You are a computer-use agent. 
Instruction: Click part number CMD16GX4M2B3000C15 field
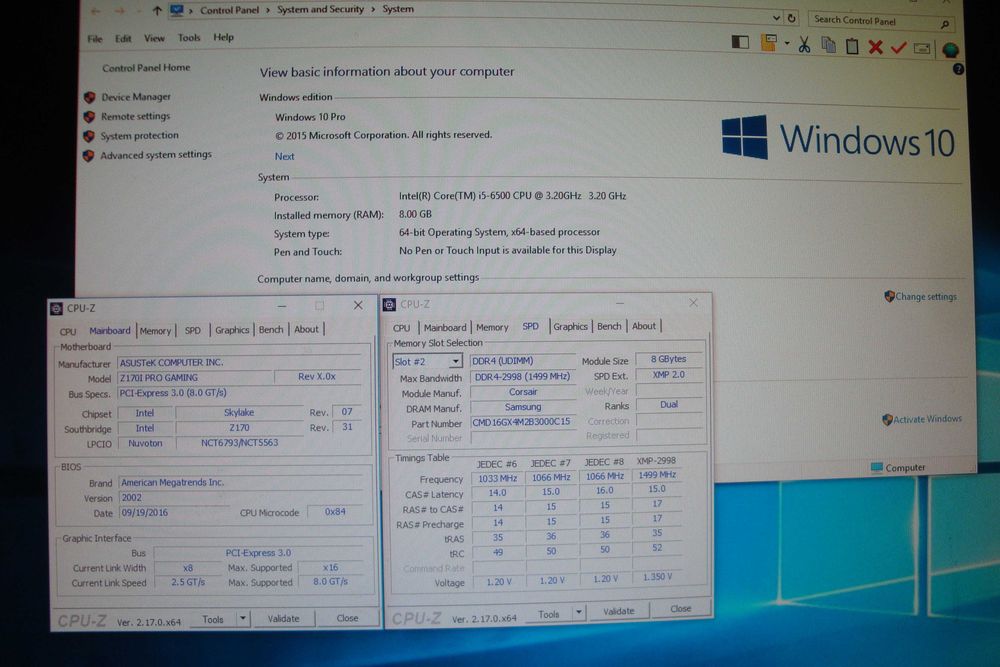point(522,422)
